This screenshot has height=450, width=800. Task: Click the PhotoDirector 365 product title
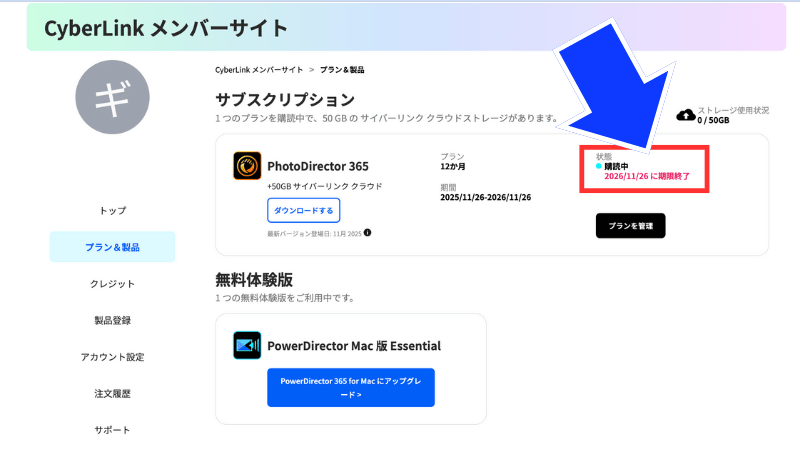pyautogui.click(x=318, y=166)
